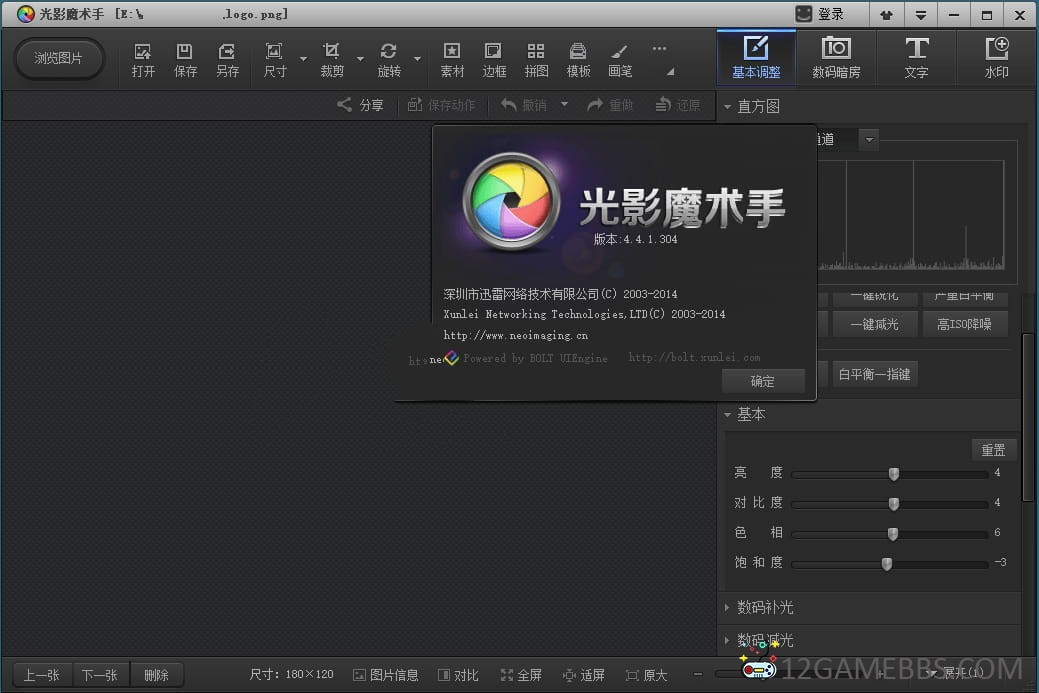The height and width of the screenshot is (693, 1039).
Task: Select the Crop (裁剪) tool
Action: 331,59
